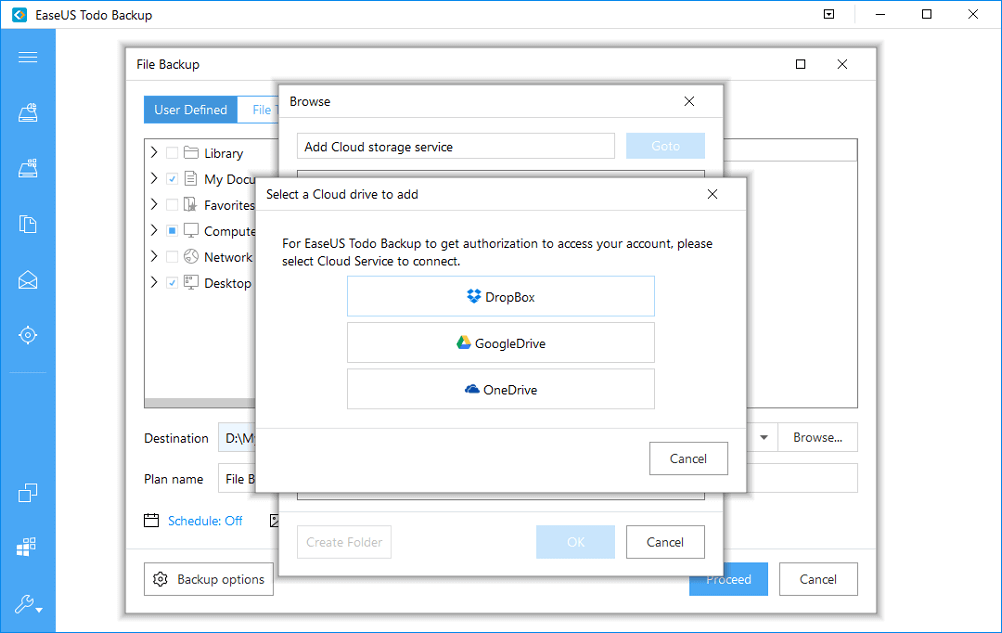Click the Add Cloud storage service field
This screenshot has width=1002, height=633.
[456, 146]
